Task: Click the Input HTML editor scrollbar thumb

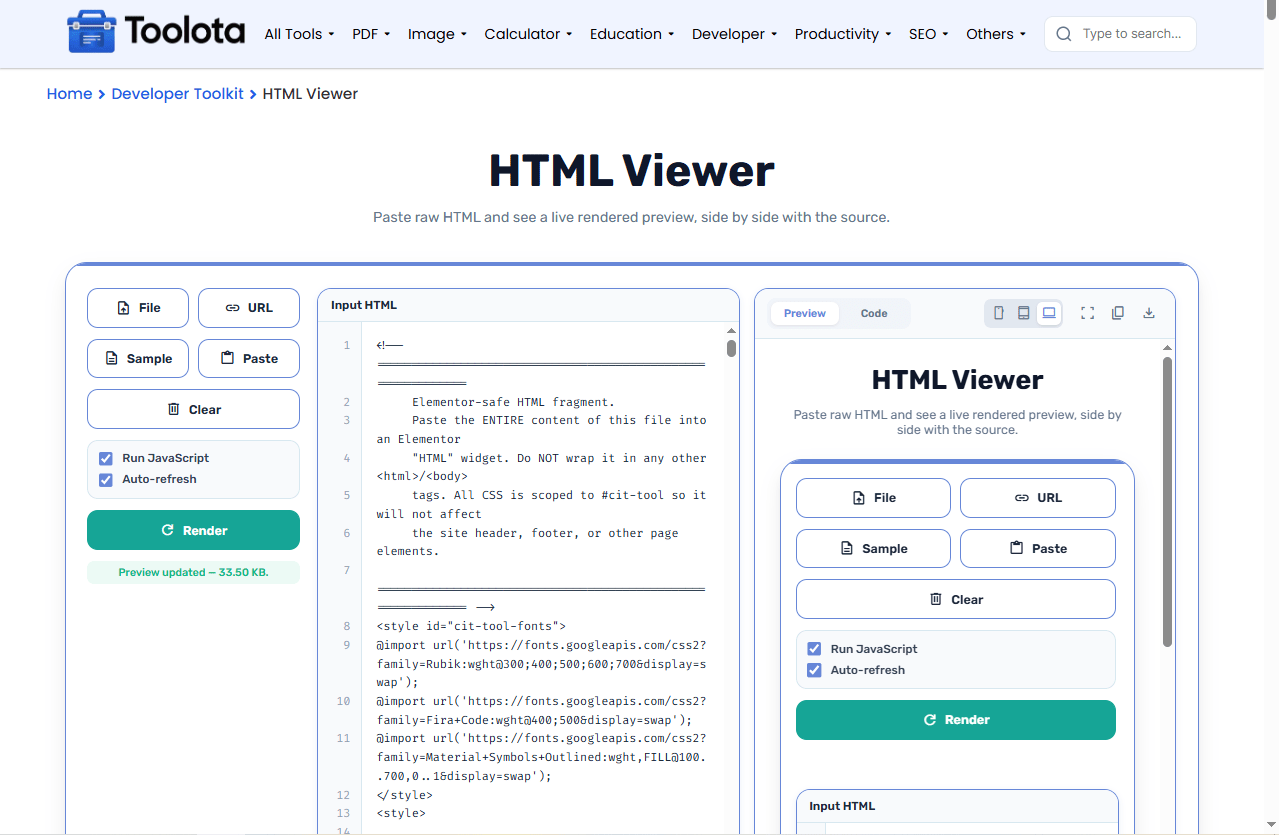Action: 731,348
